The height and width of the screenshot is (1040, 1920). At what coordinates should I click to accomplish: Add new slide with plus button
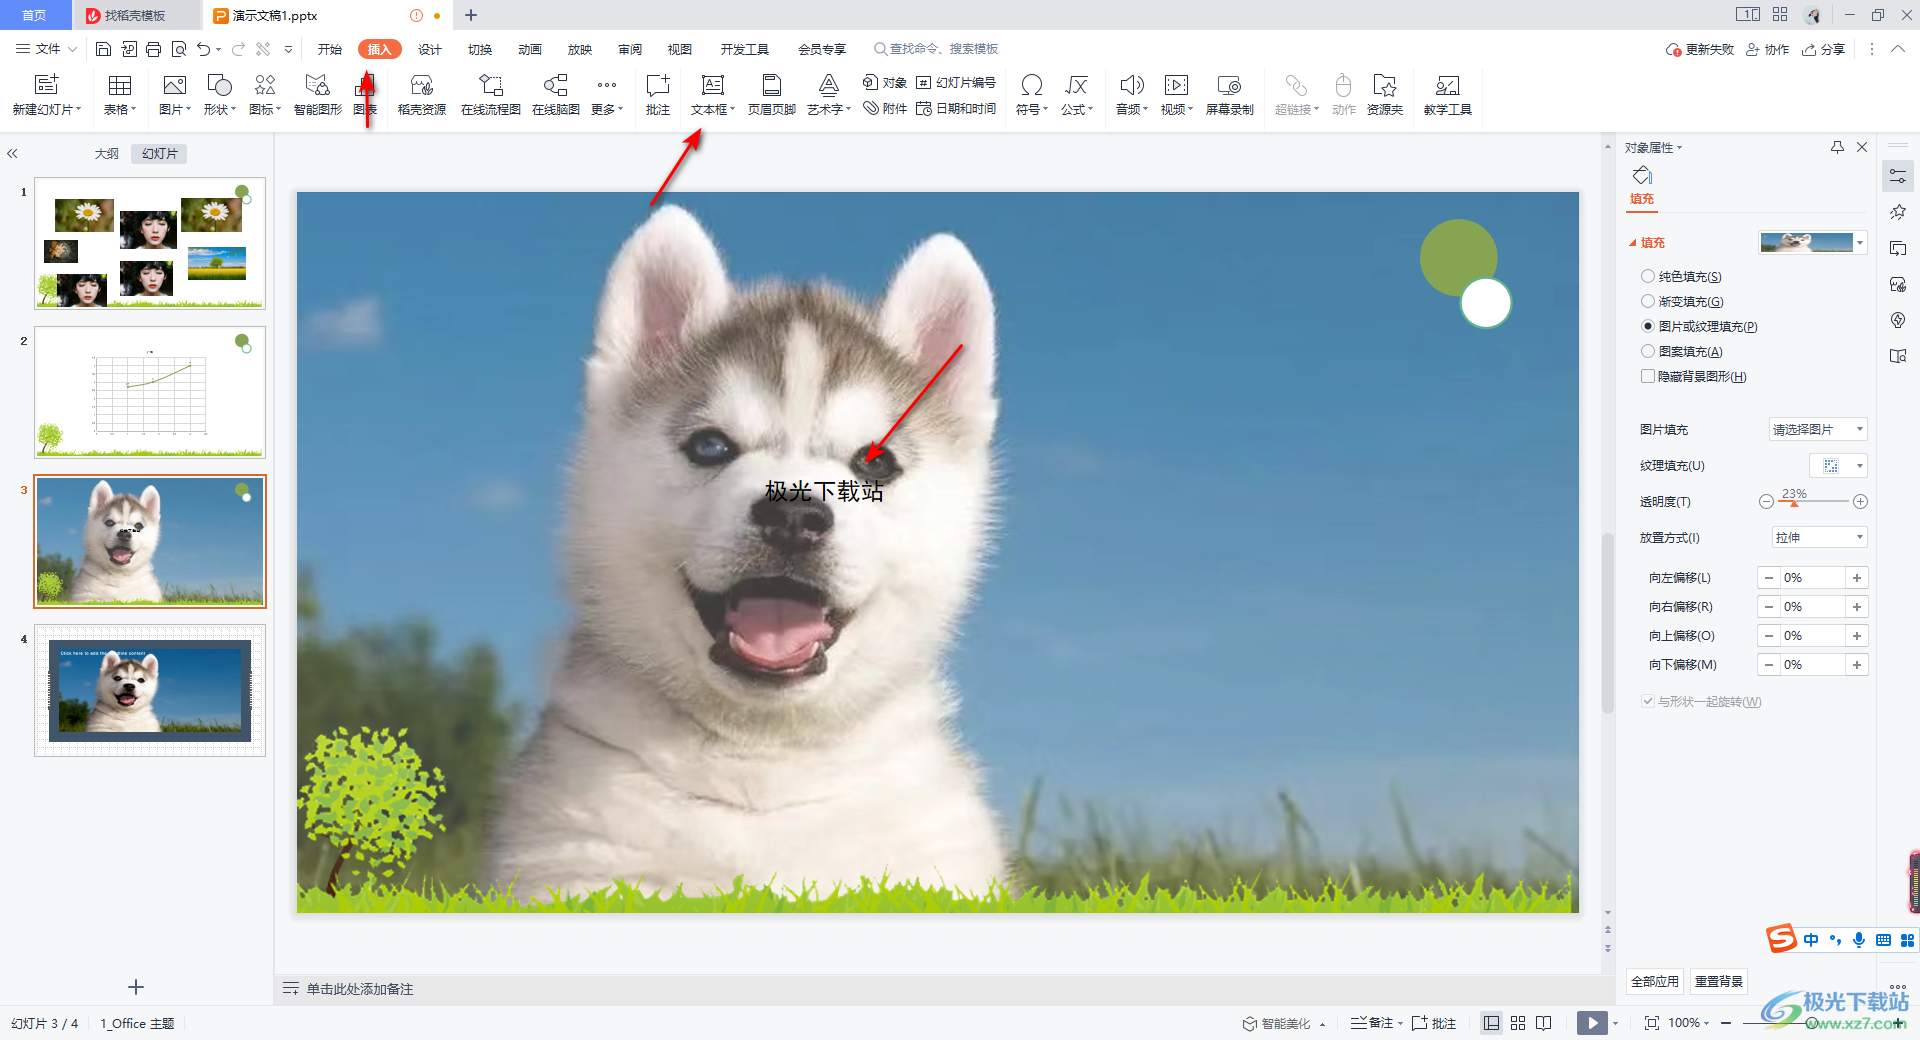(x=136, y=987)
